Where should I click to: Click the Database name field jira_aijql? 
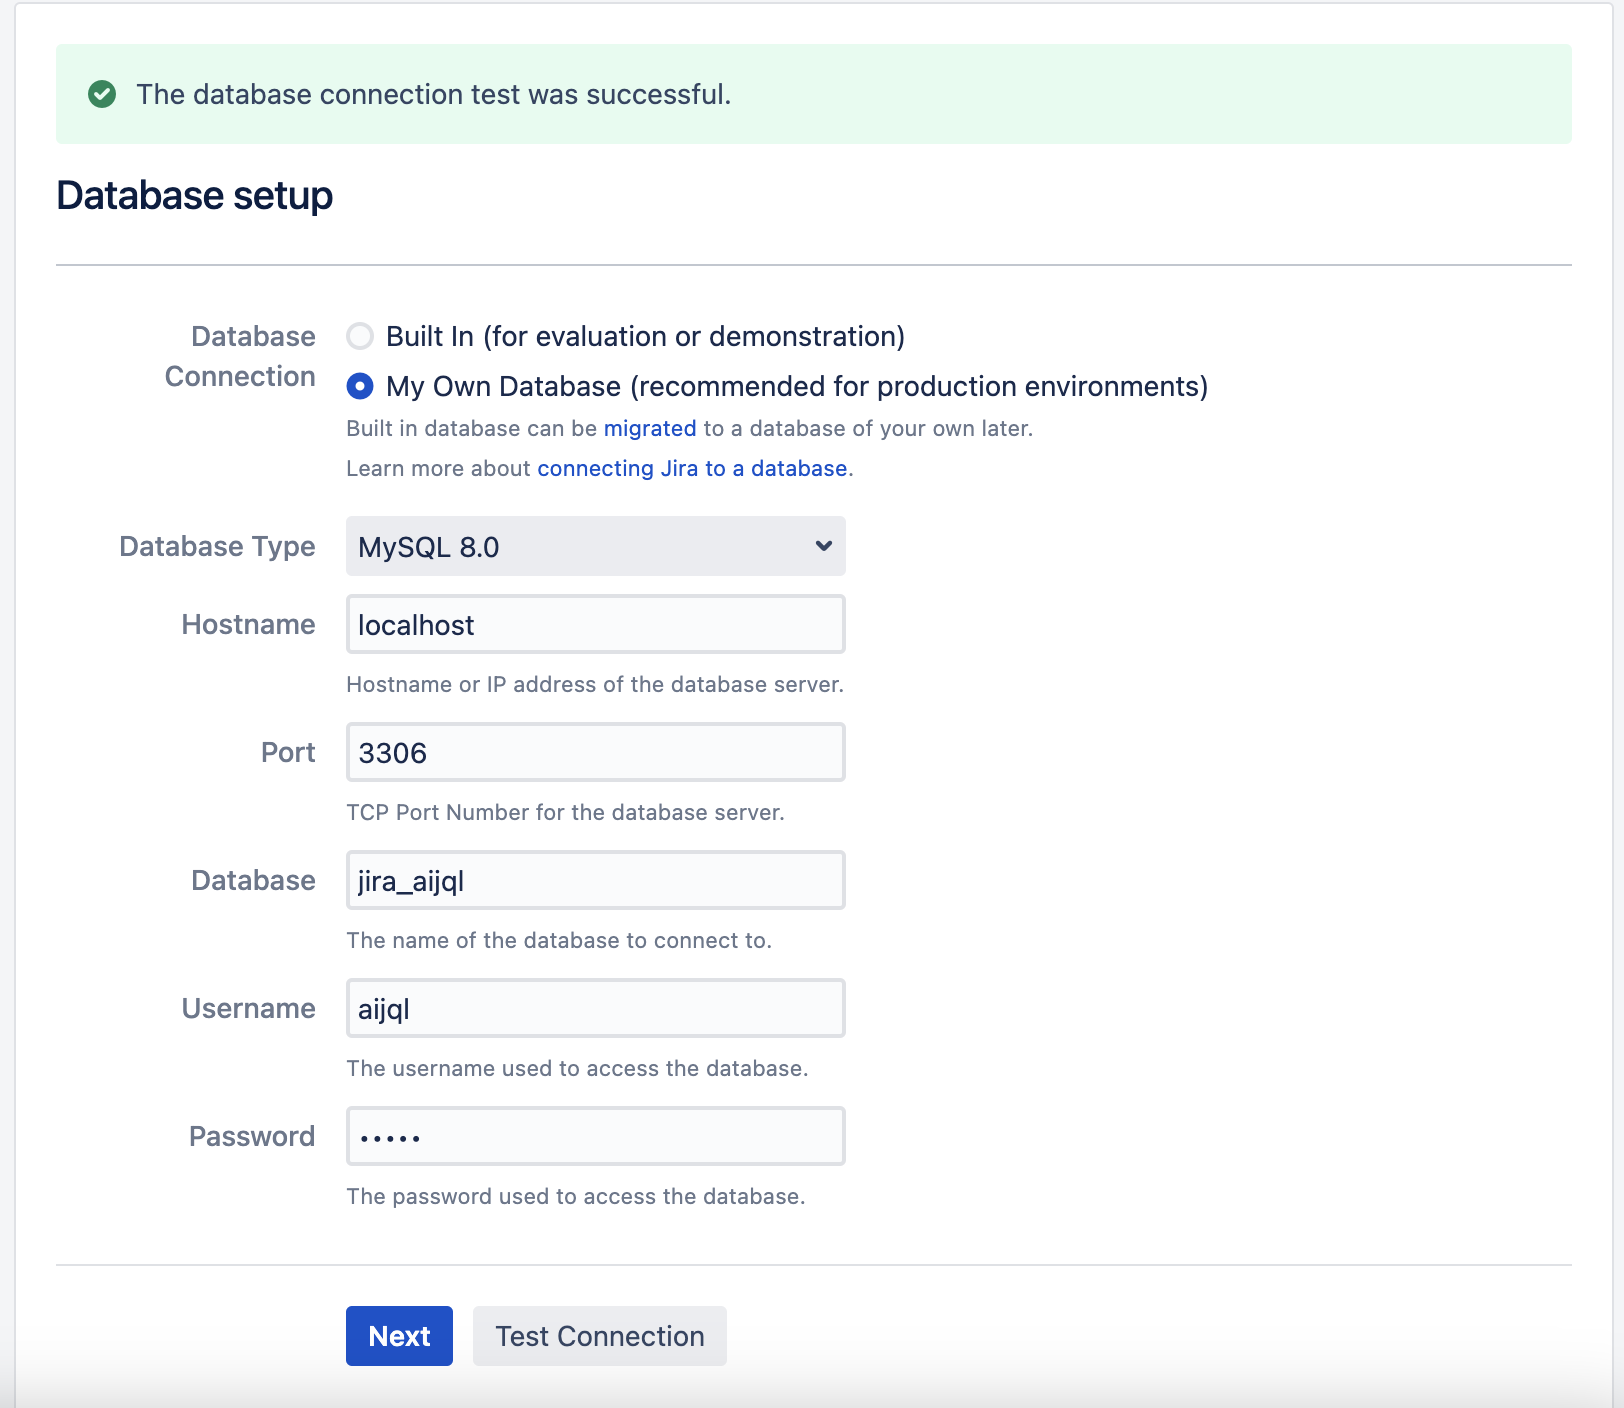(596, 880)
